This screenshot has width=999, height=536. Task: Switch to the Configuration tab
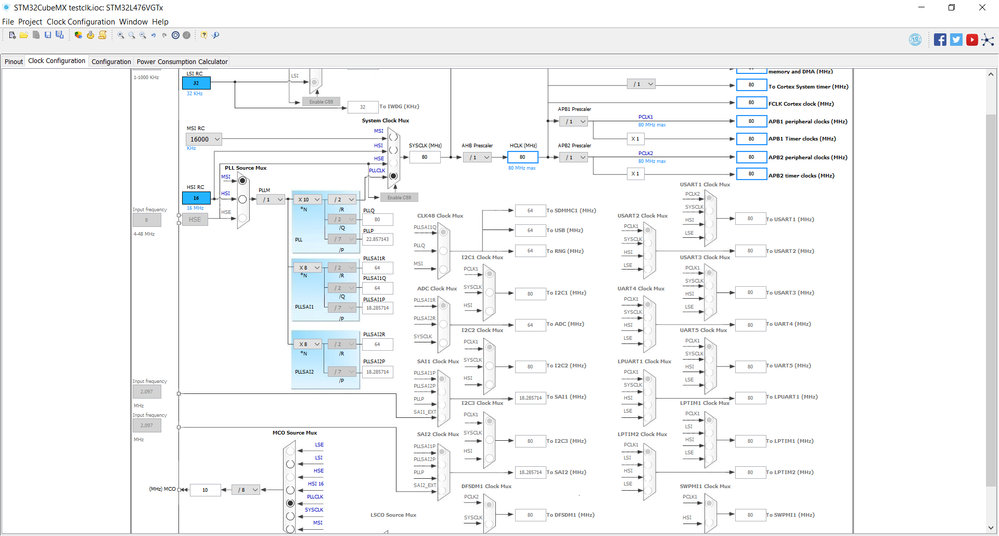[x=111, y=62]
